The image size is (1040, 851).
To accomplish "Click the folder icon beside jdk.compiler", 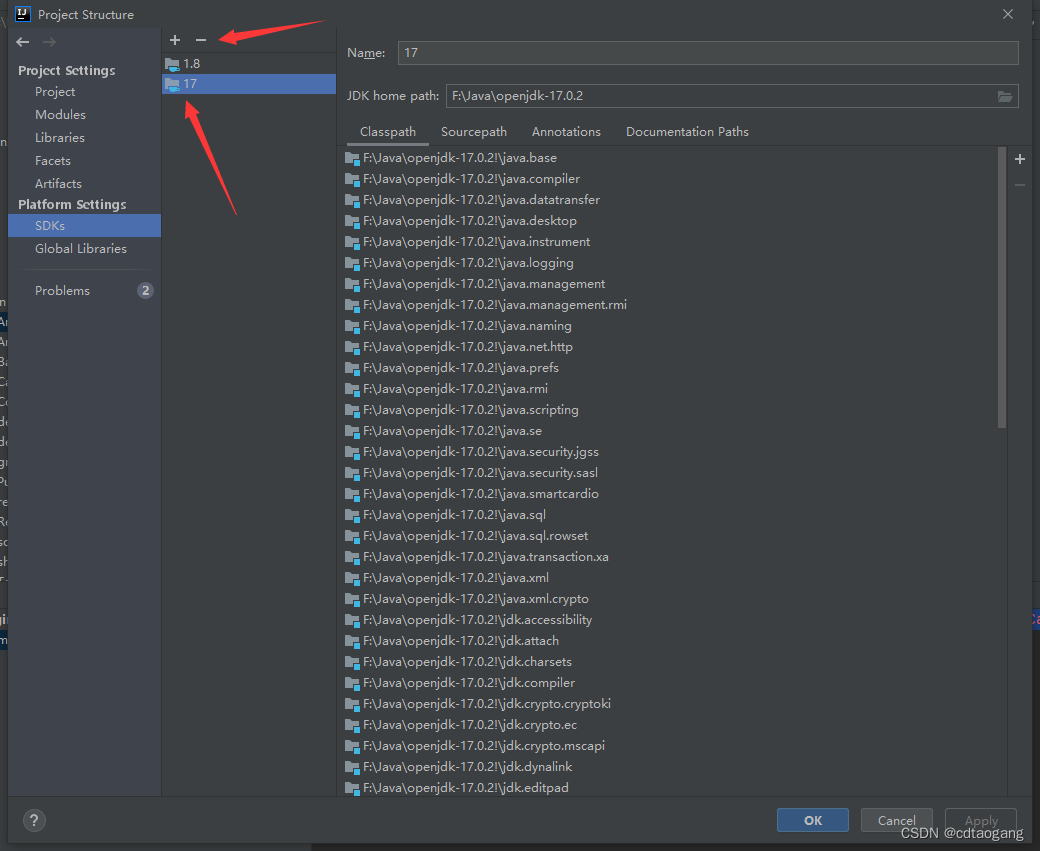I will click(352, 683).
